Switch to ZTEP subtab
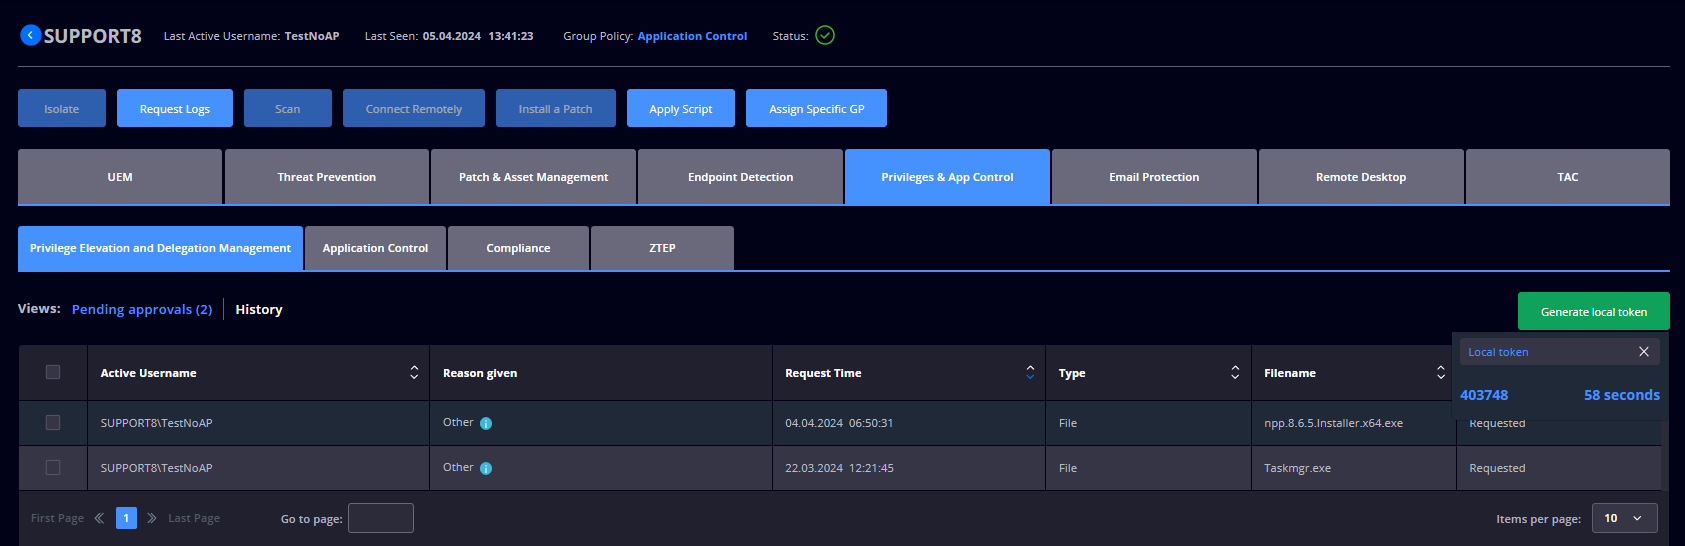Viewport: 1685px width, 546px height. pyautogui.click(x=662, y=248)
